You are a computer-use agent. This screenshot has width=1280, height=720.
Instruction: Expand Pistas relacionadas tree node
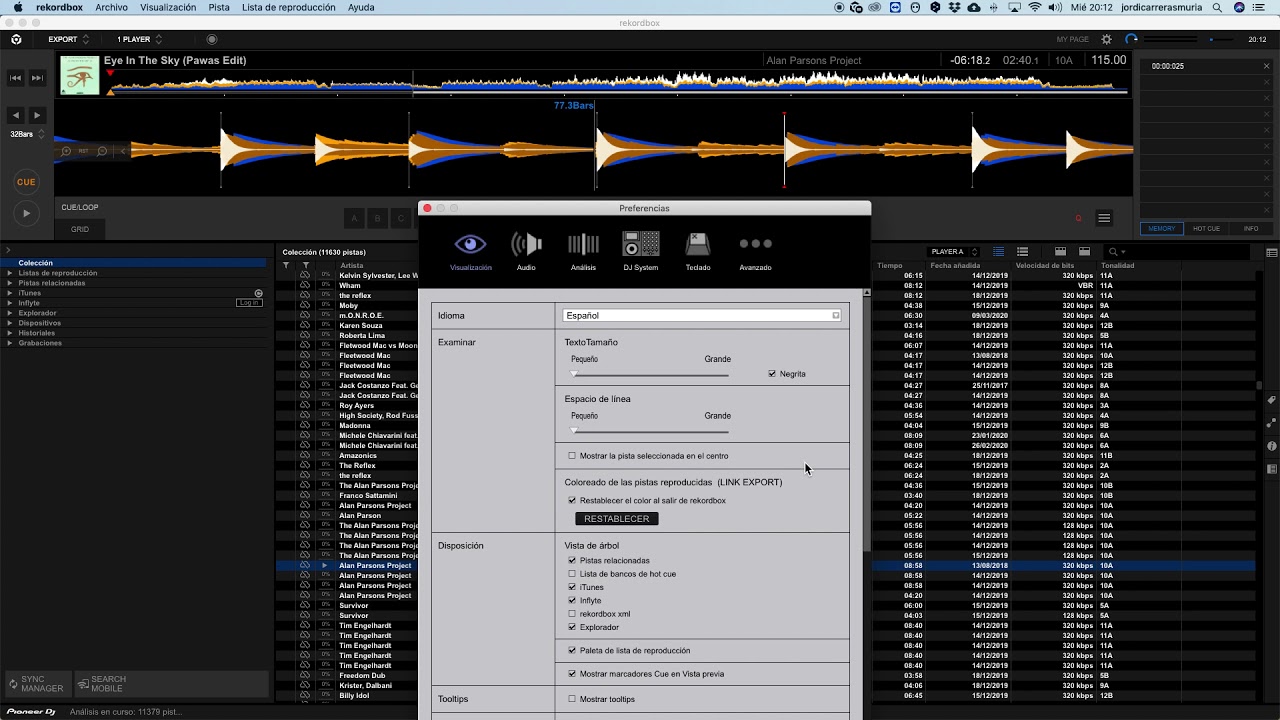coord(10,283)
